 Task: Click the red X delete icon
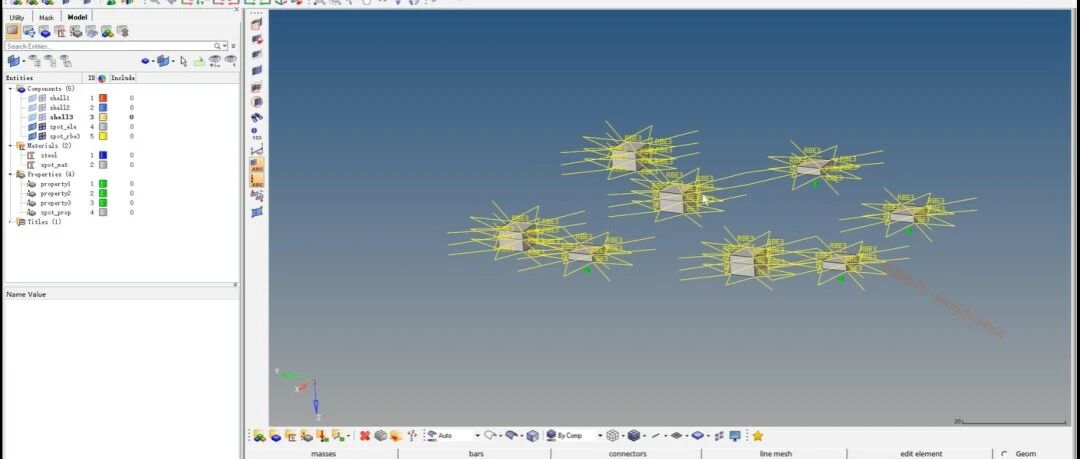(x=365, y=436)
